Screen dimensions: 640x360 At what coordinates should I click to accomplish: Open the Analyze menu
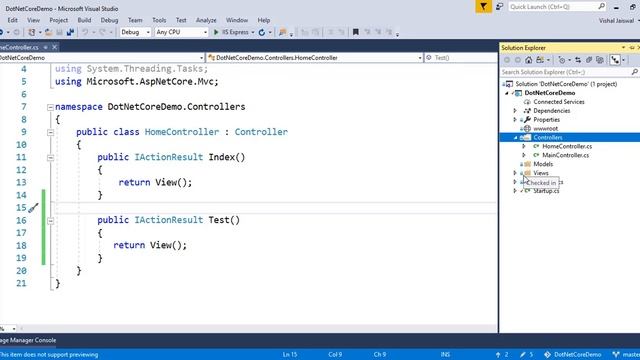point(206,20)
